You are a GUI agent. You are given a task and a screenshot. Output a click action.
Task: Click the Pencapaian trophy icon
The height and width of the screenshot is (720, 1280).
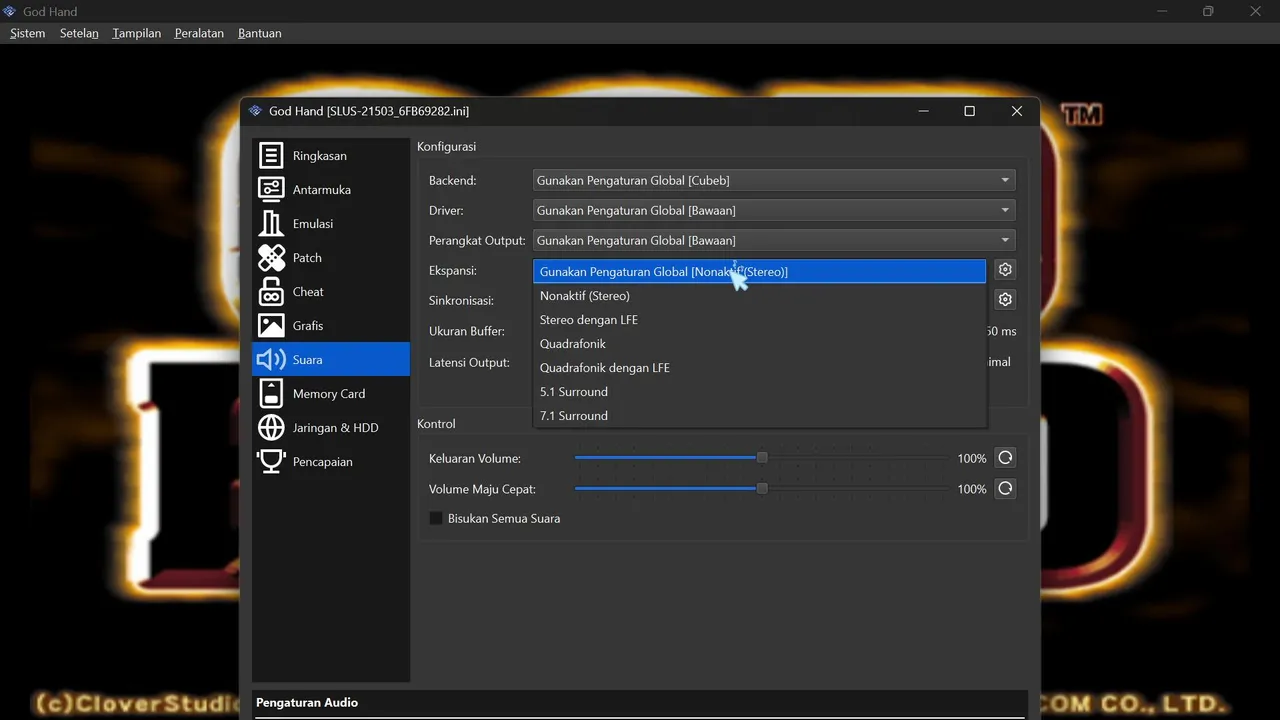[x=271, y=462]
